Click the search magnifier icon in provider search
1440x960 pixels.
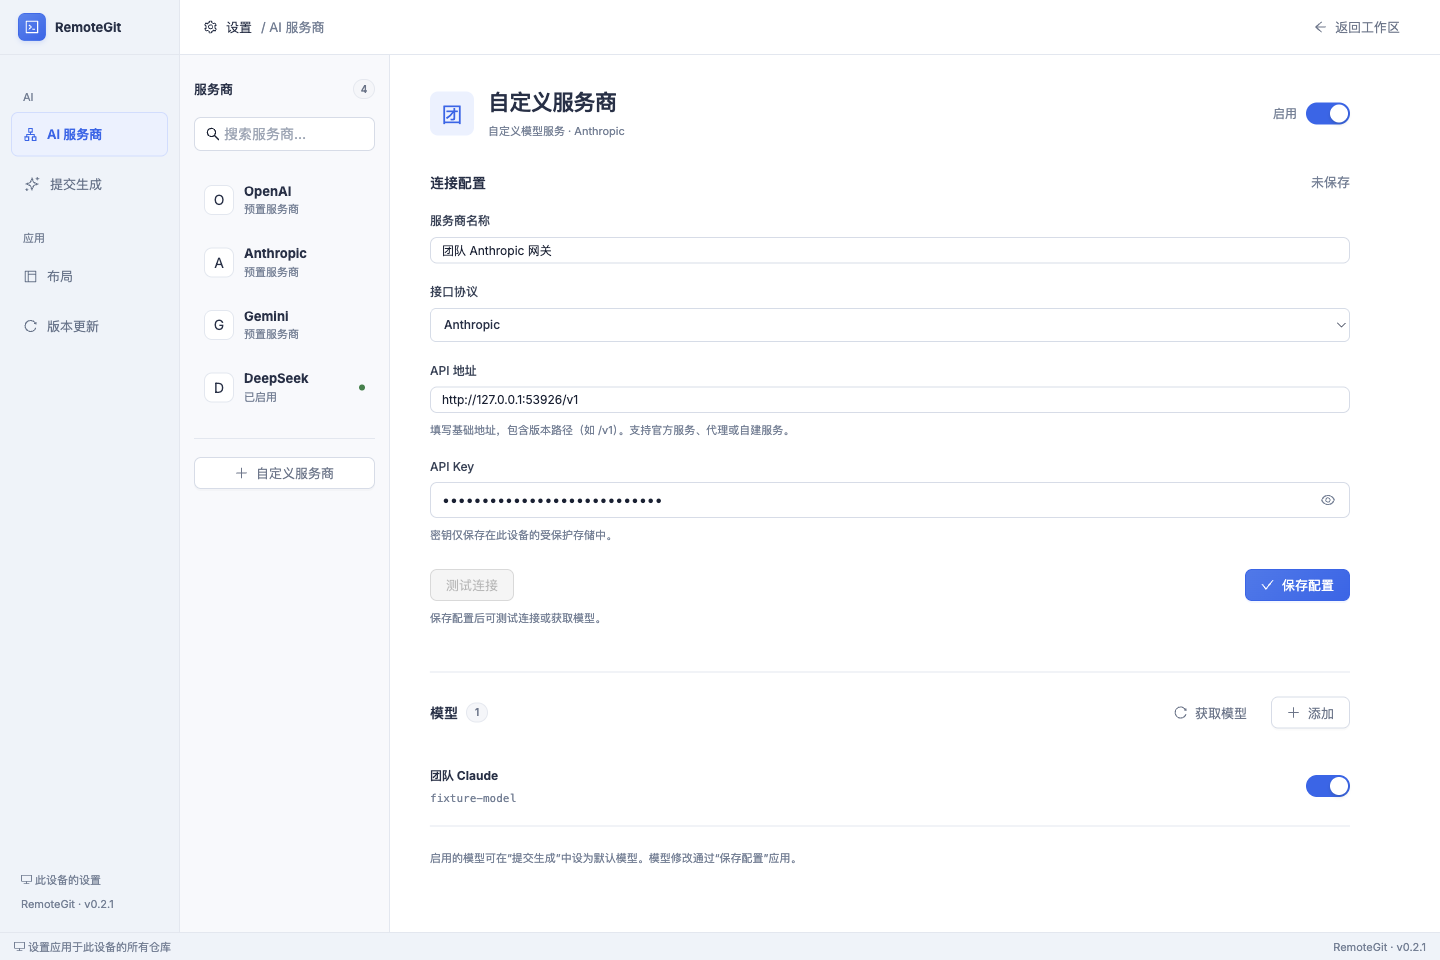tap(213, 134)
